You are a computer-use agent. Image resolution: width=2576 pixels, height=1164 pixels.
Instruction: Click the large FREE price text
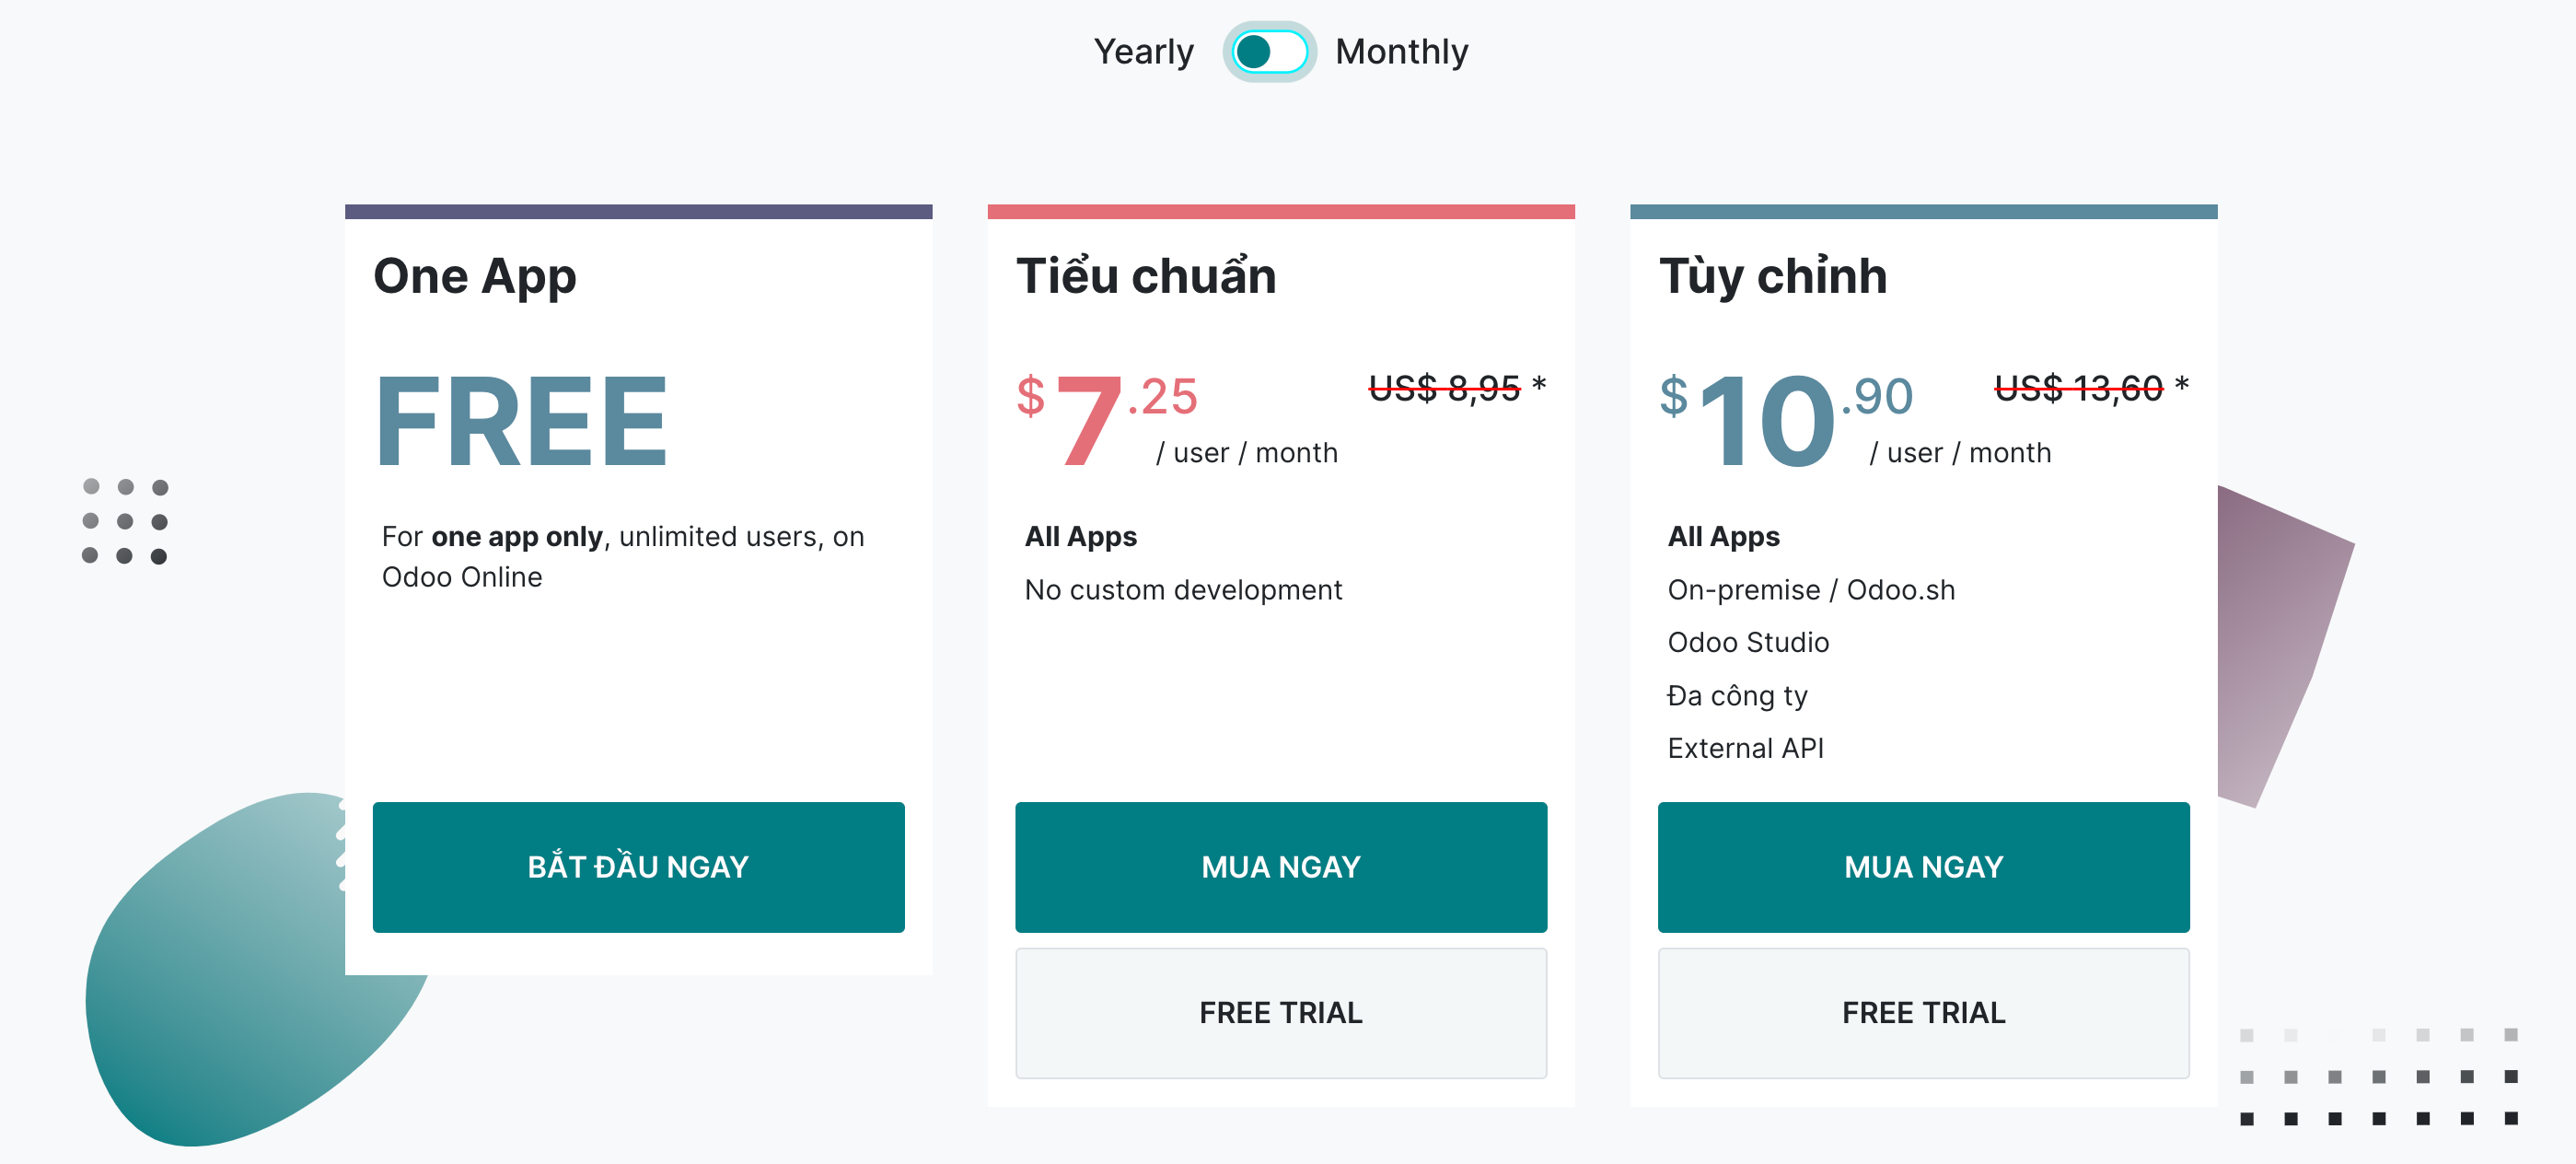coord(521,421)
